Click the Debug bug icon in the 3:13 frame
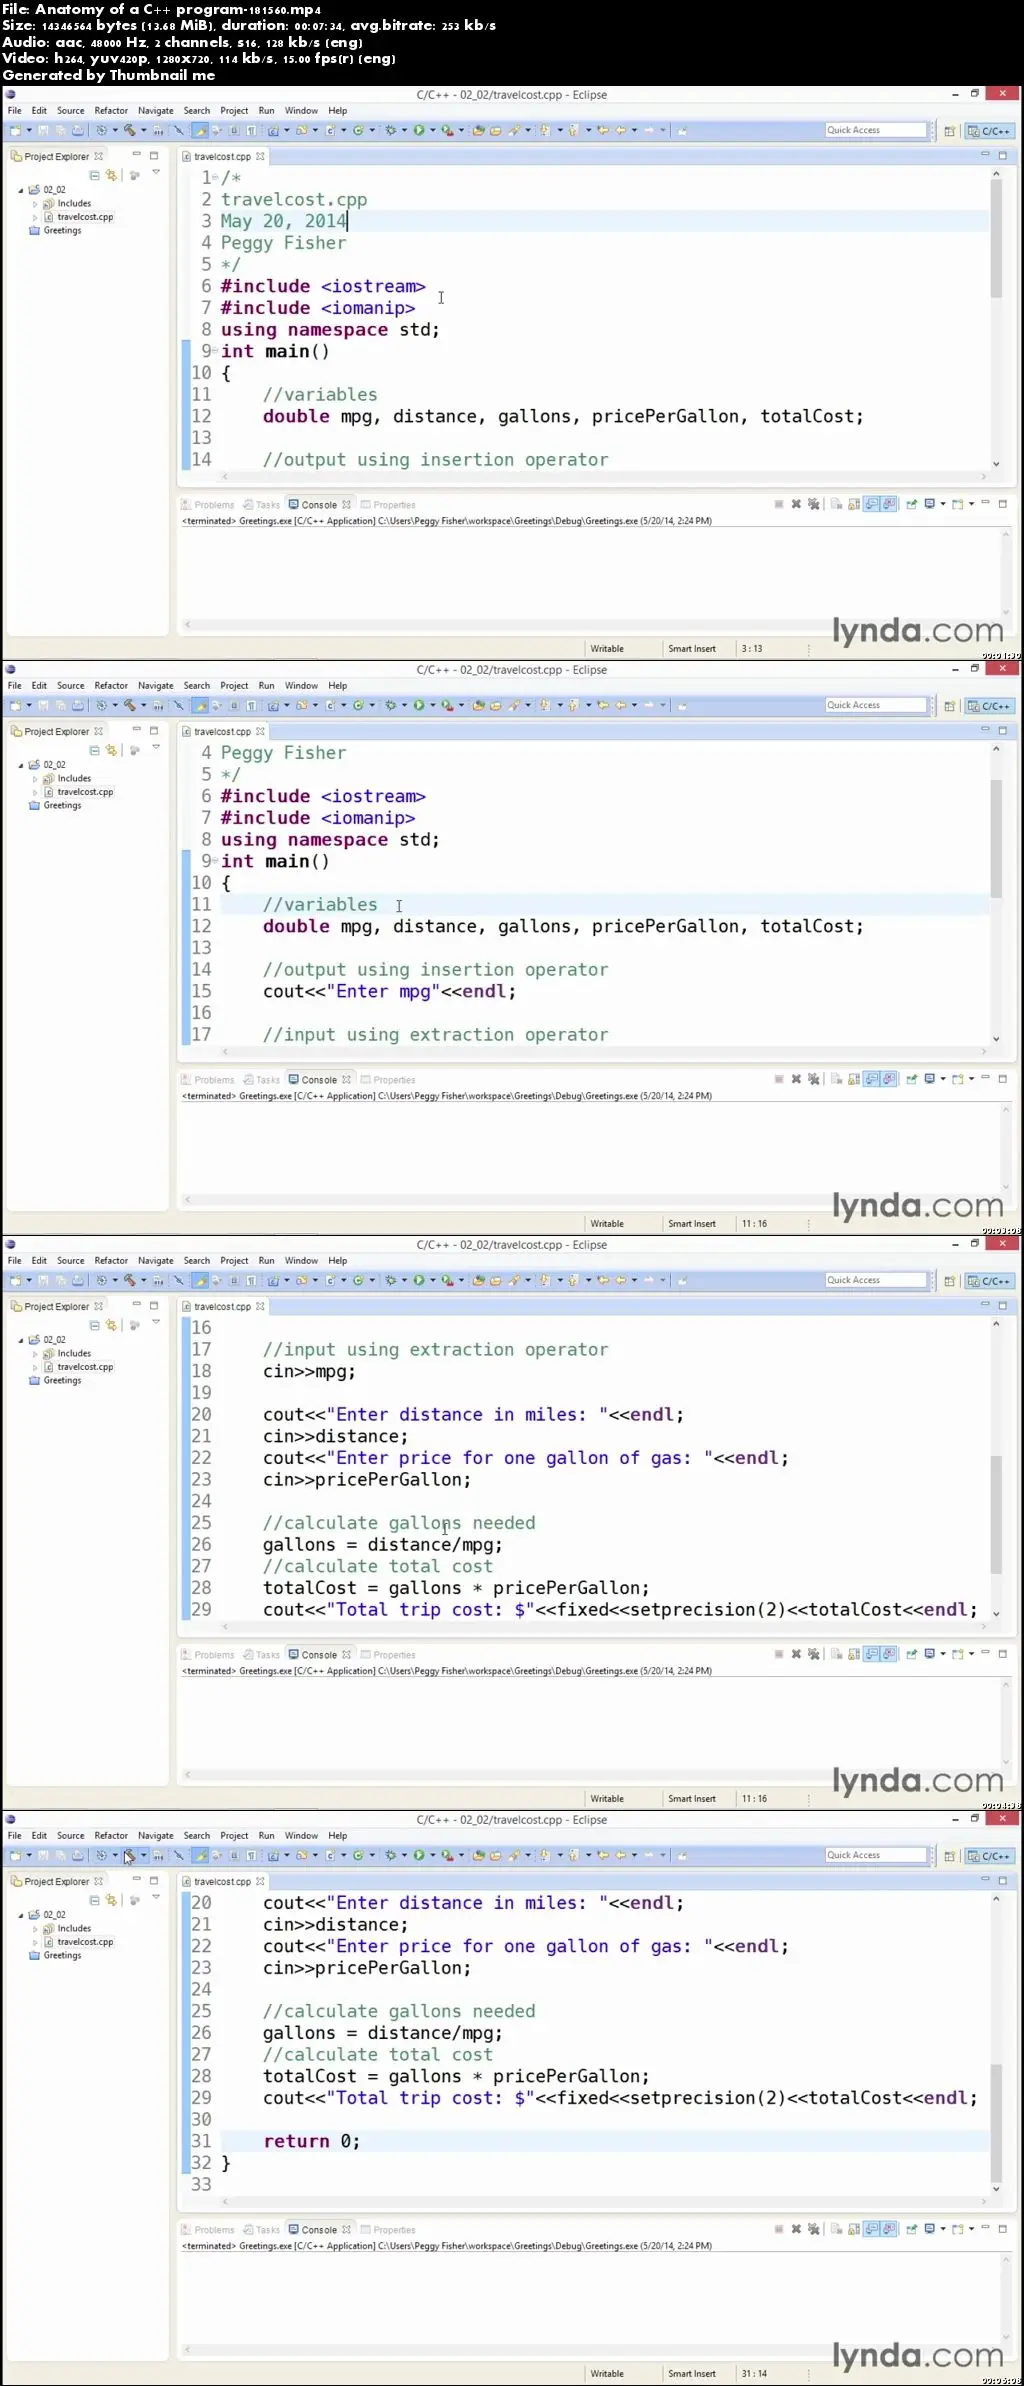 coord(390,130)
